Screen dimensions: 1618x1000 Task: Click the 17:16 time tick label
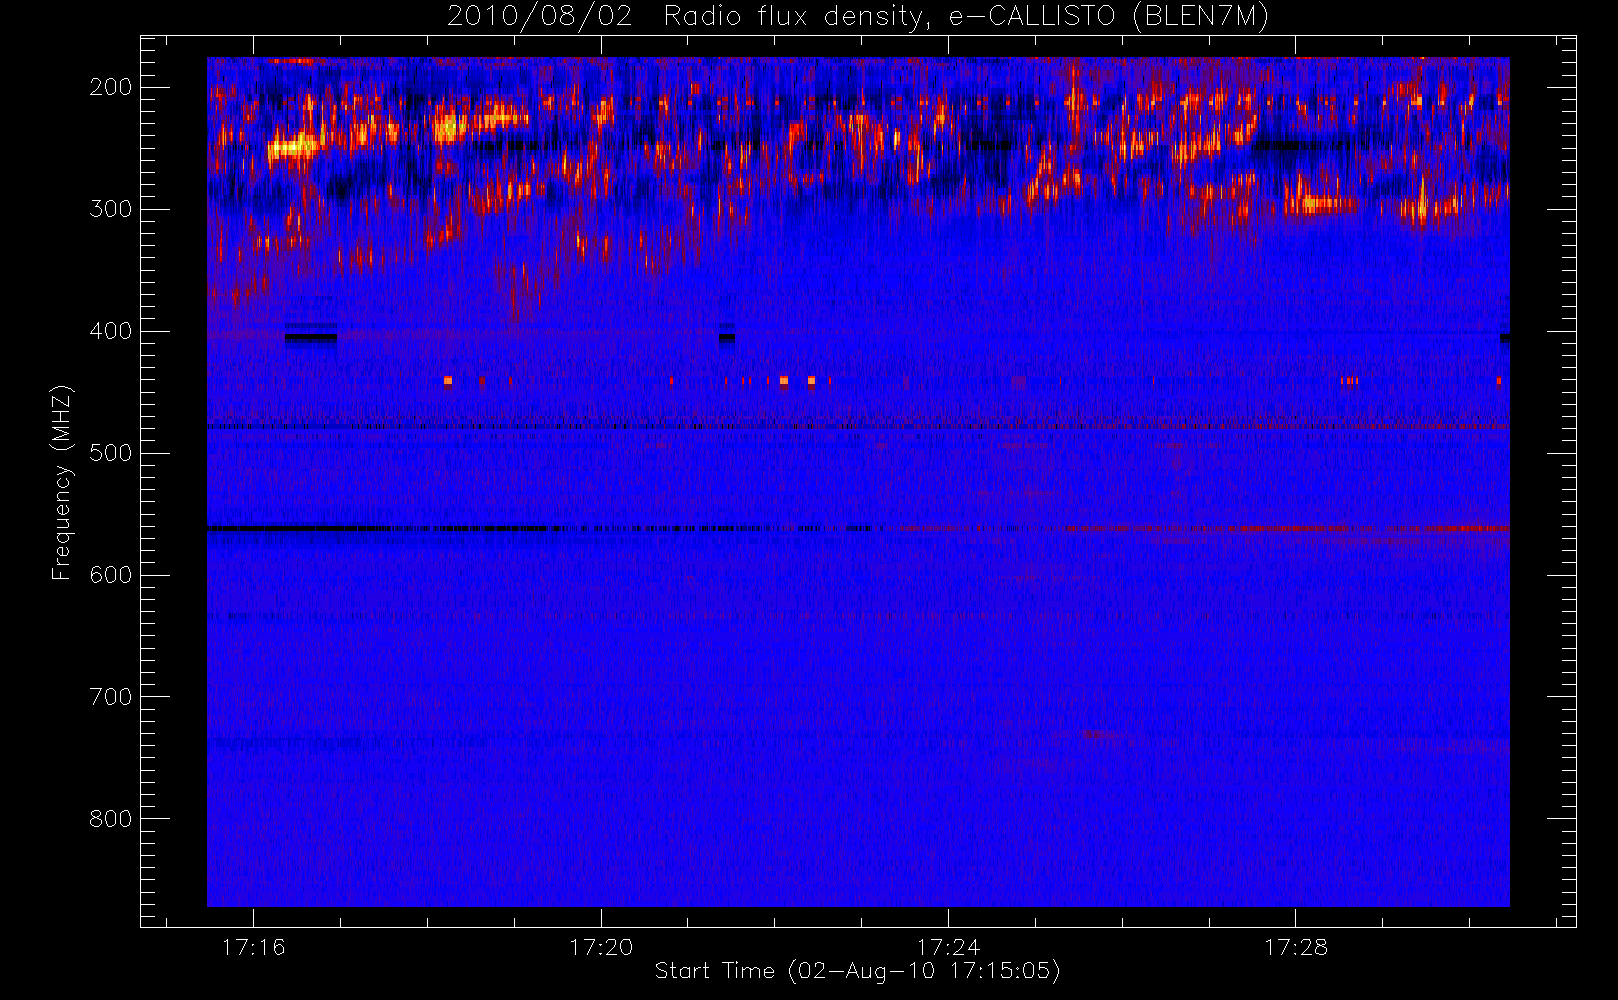tap(253, 947)
